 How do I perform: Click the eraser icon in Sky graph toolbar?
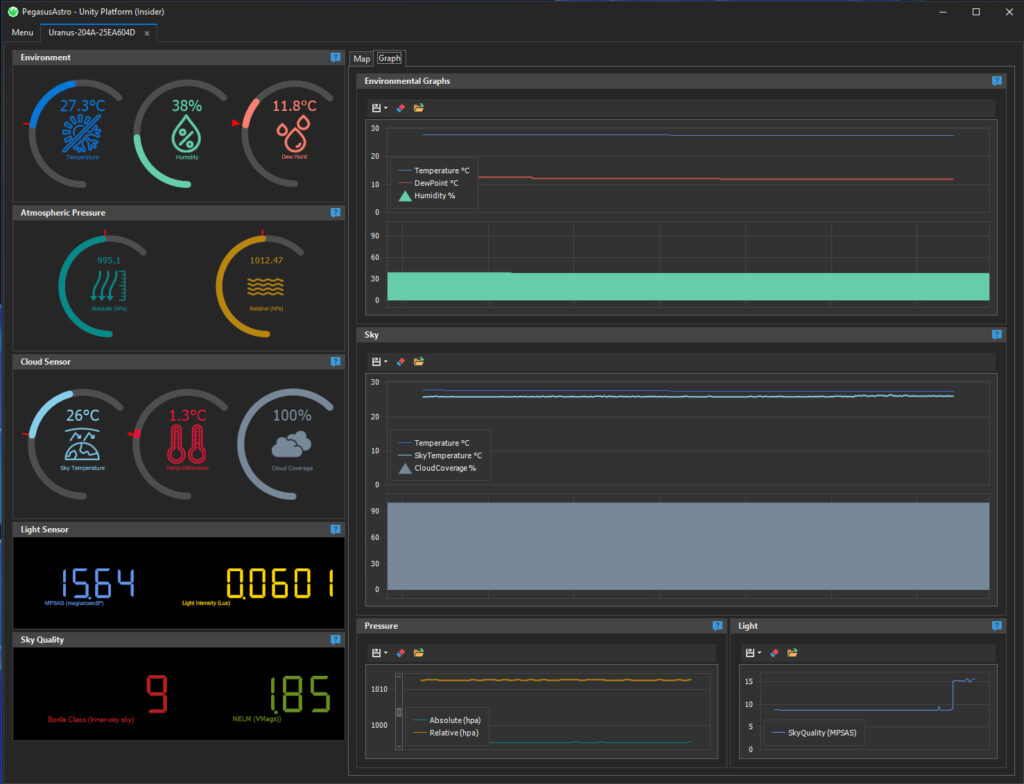(401, 361)
